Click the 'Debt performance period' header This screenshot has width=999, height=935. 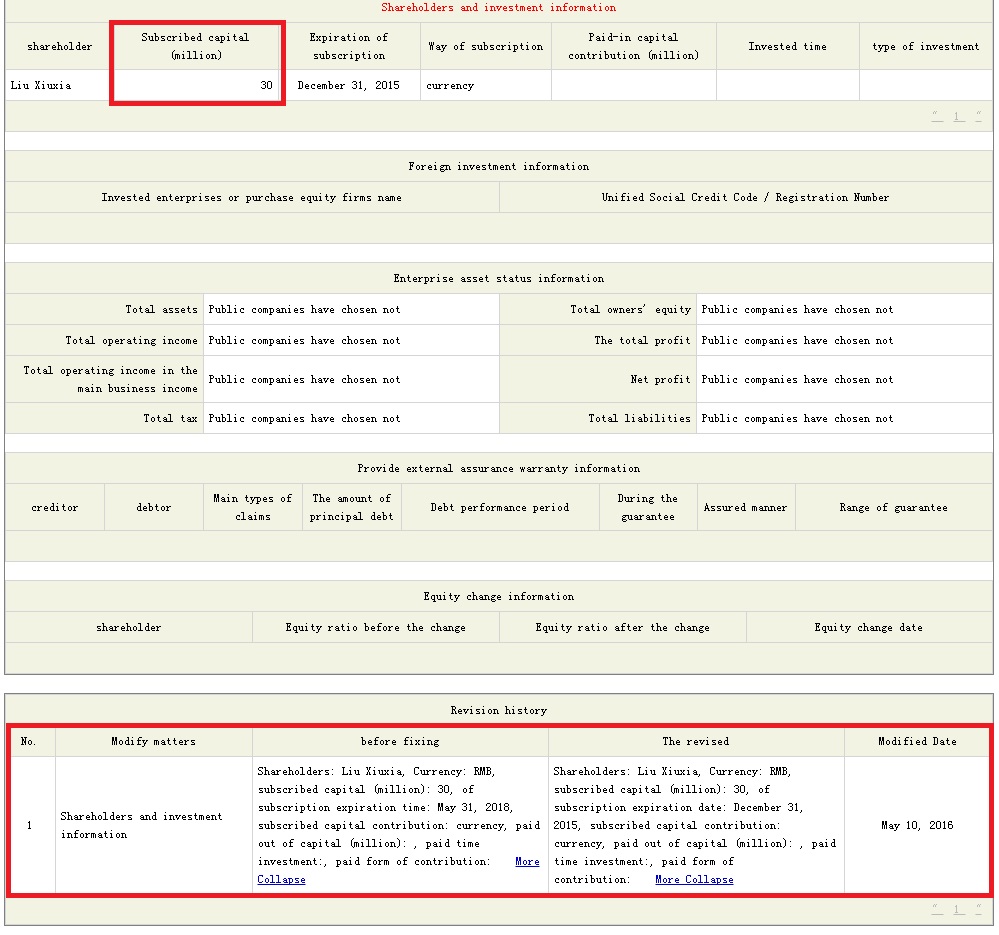pyautogui.click(x=500, y=507)
